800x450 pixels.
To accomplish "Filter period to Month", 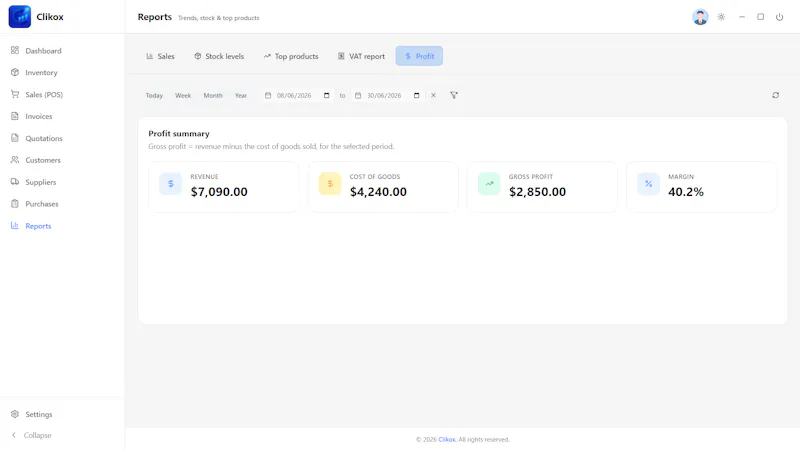I will [213, 95].
